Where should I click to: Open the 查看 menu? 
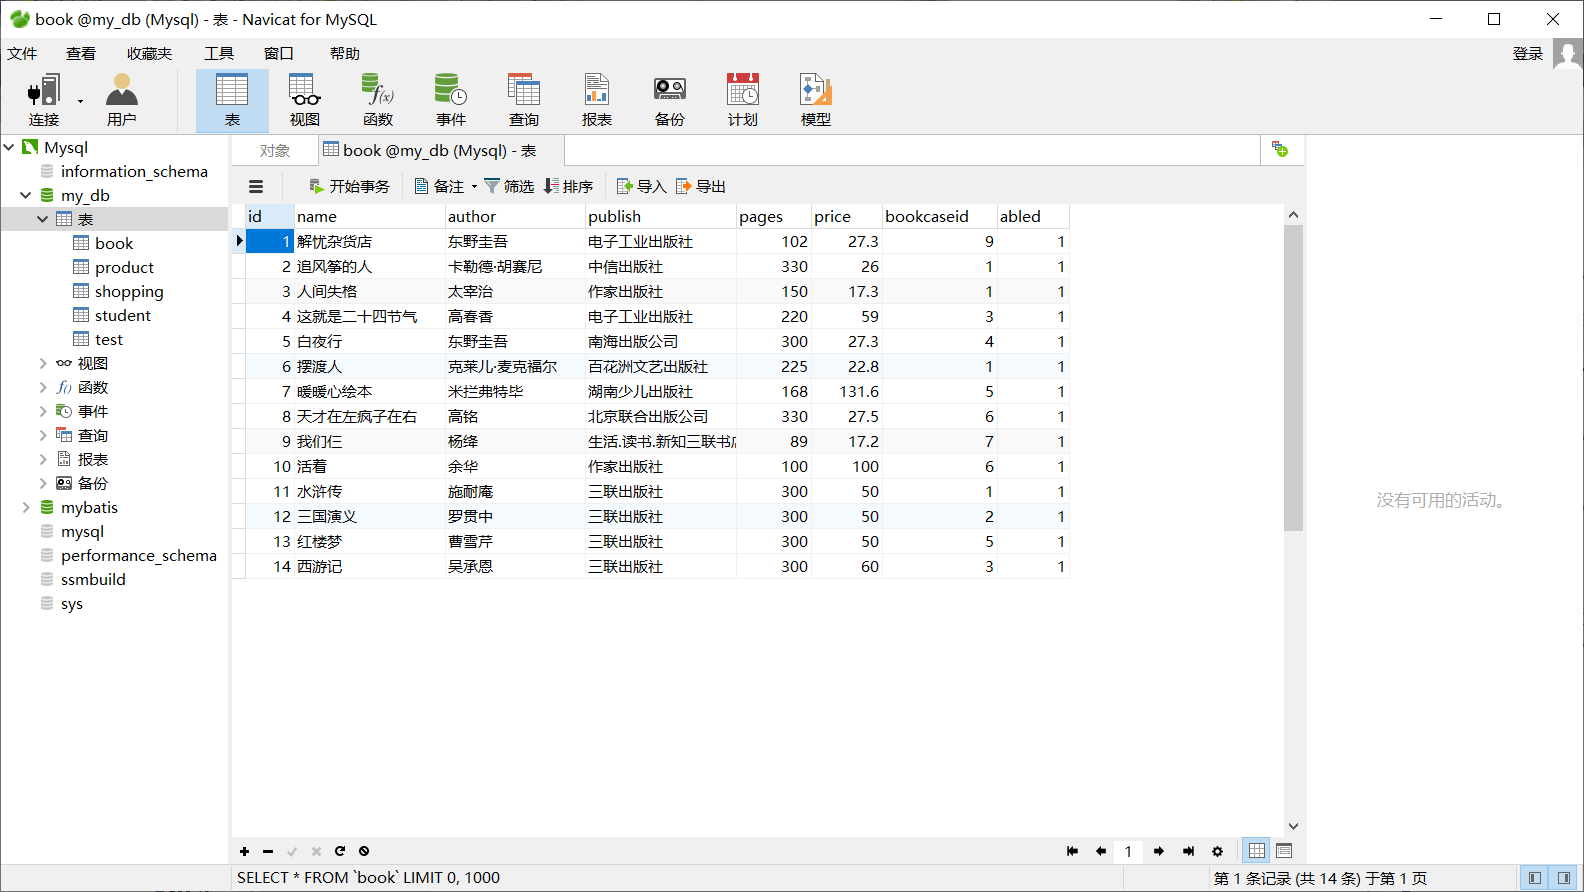coord(81,54)
